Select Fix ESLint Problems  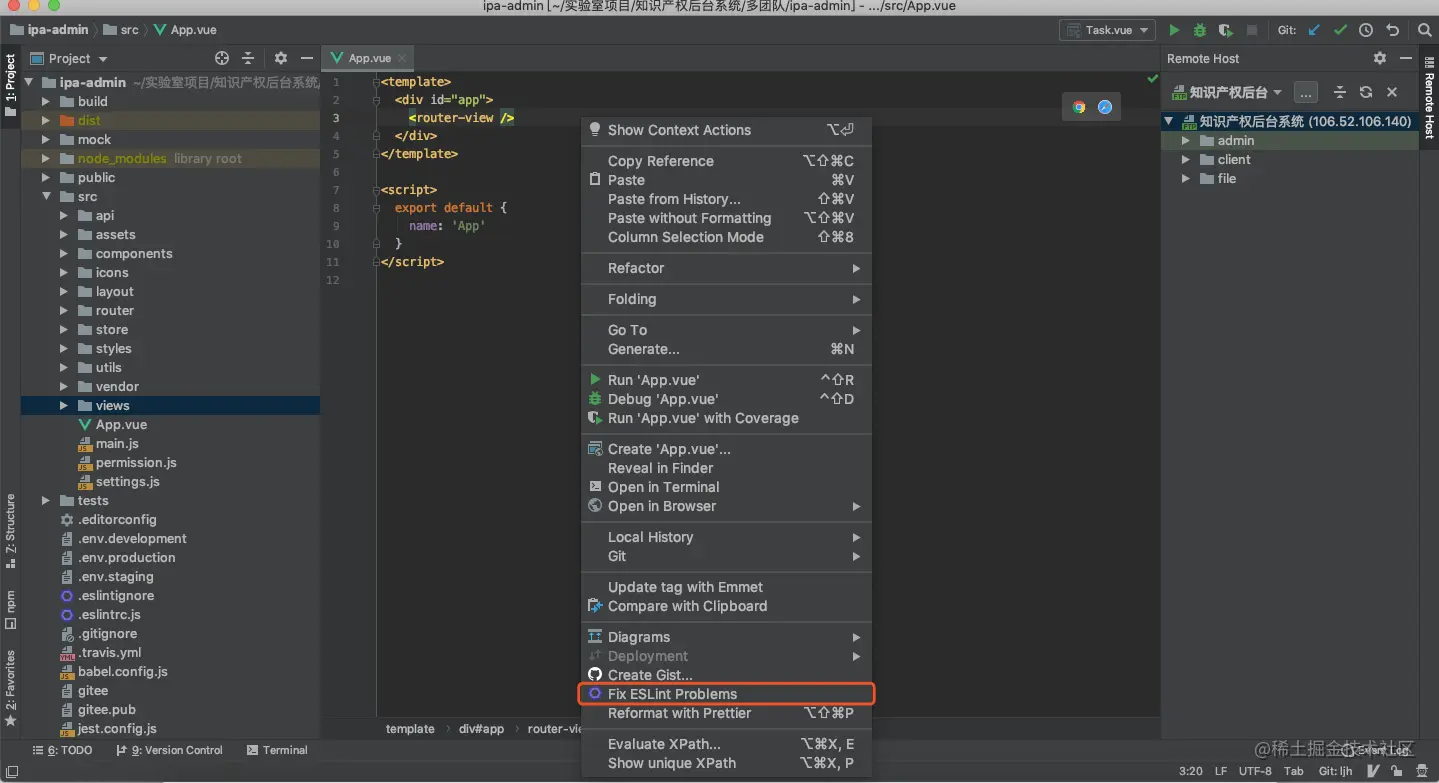[726, 694]
